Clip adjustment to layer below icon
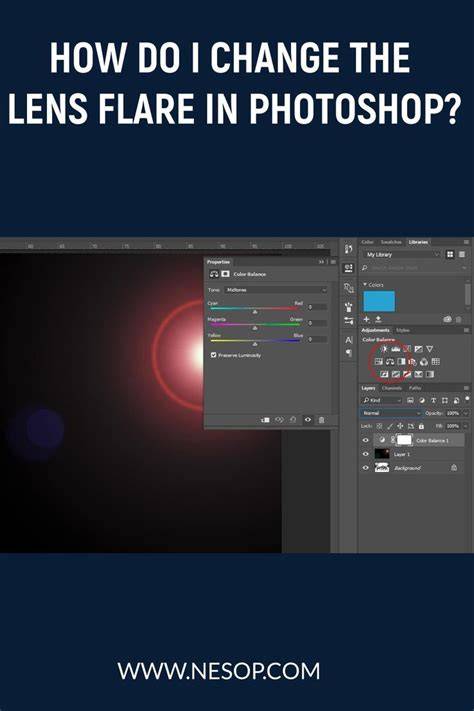This screenshot has height=711, width=474. [x=265, y=420]
